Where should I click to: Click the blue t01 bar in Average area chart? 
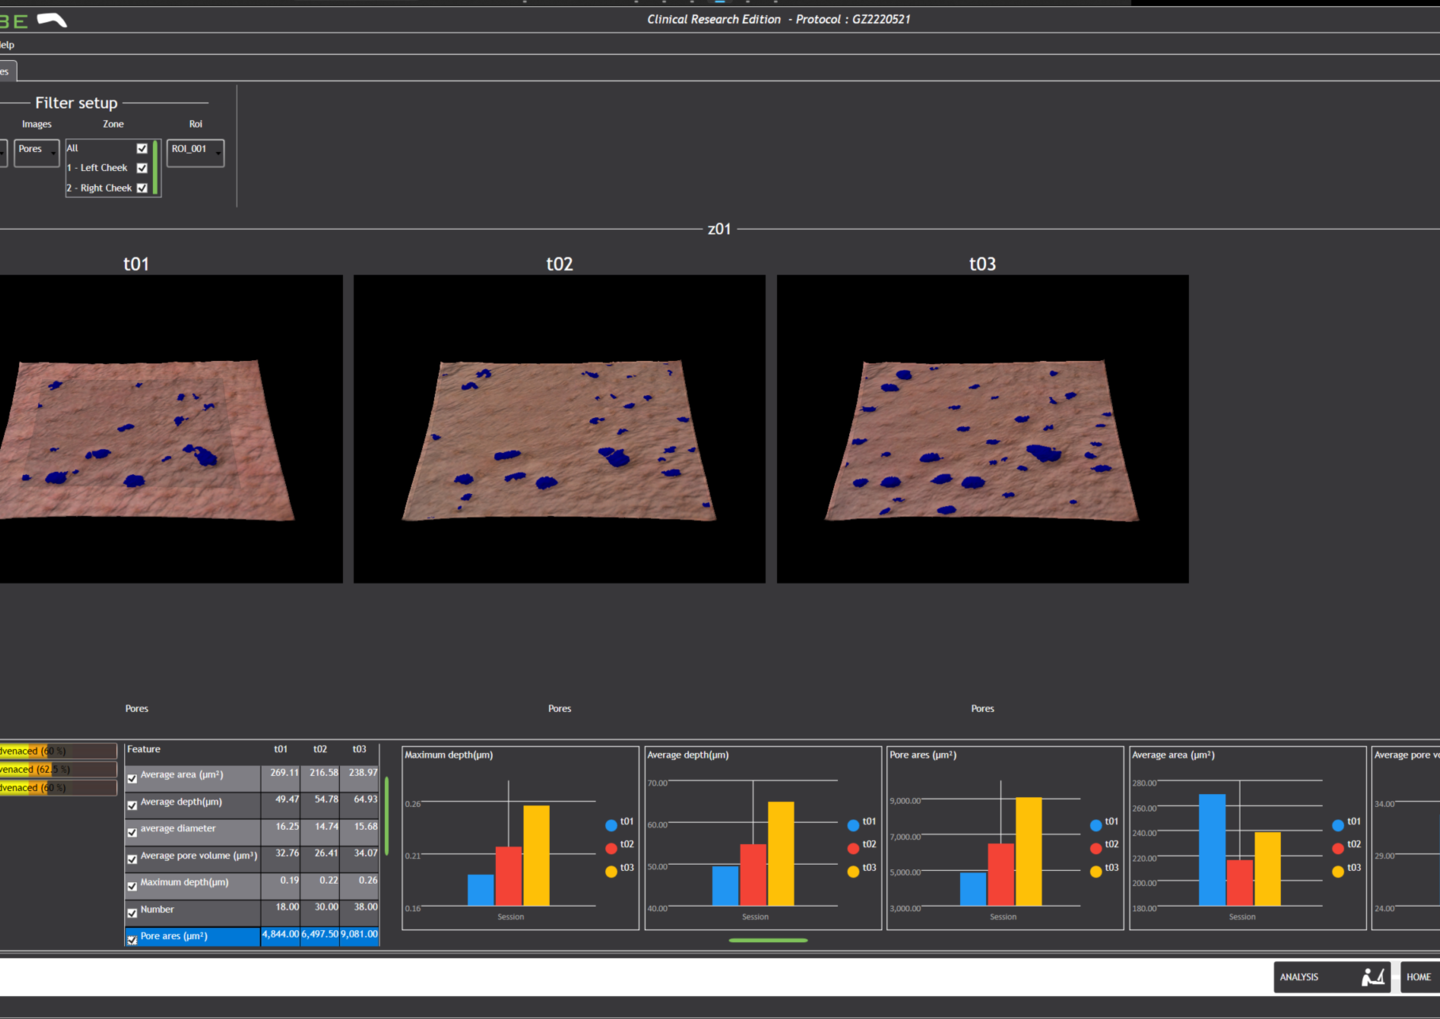coord(1211,849)
